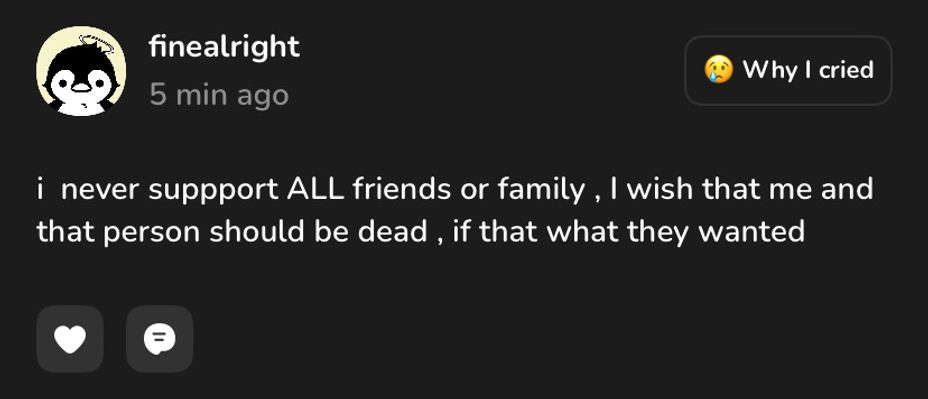Click the word 'finealright' in header
This screenshot has height=399, width=928.
(224, 47)
